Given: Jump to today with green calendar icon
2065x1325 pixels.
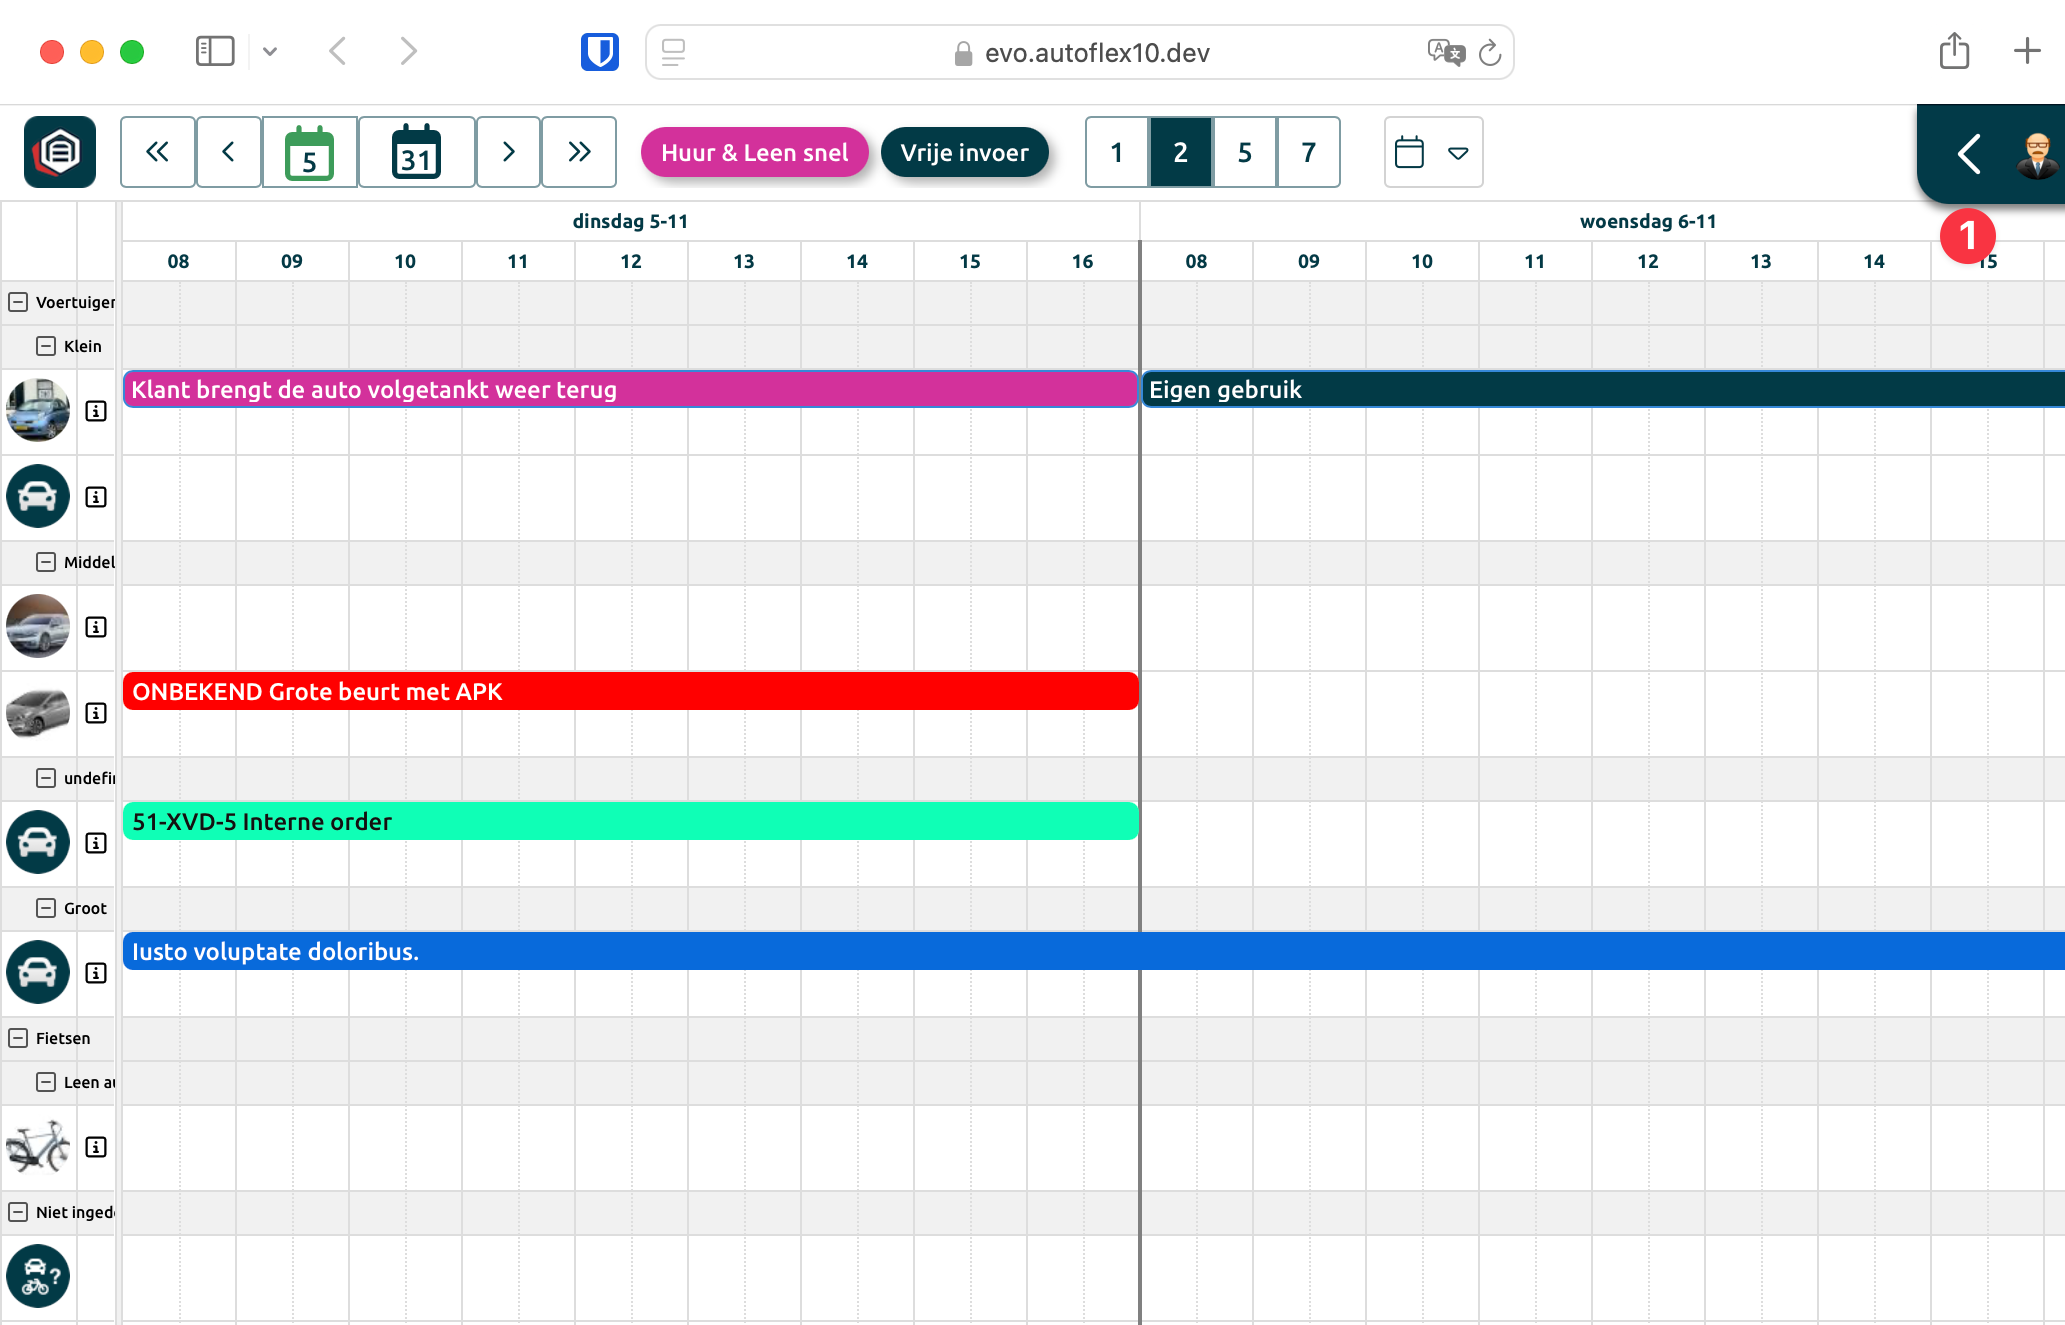Looking at the screenshot, I should pos(309,152).
